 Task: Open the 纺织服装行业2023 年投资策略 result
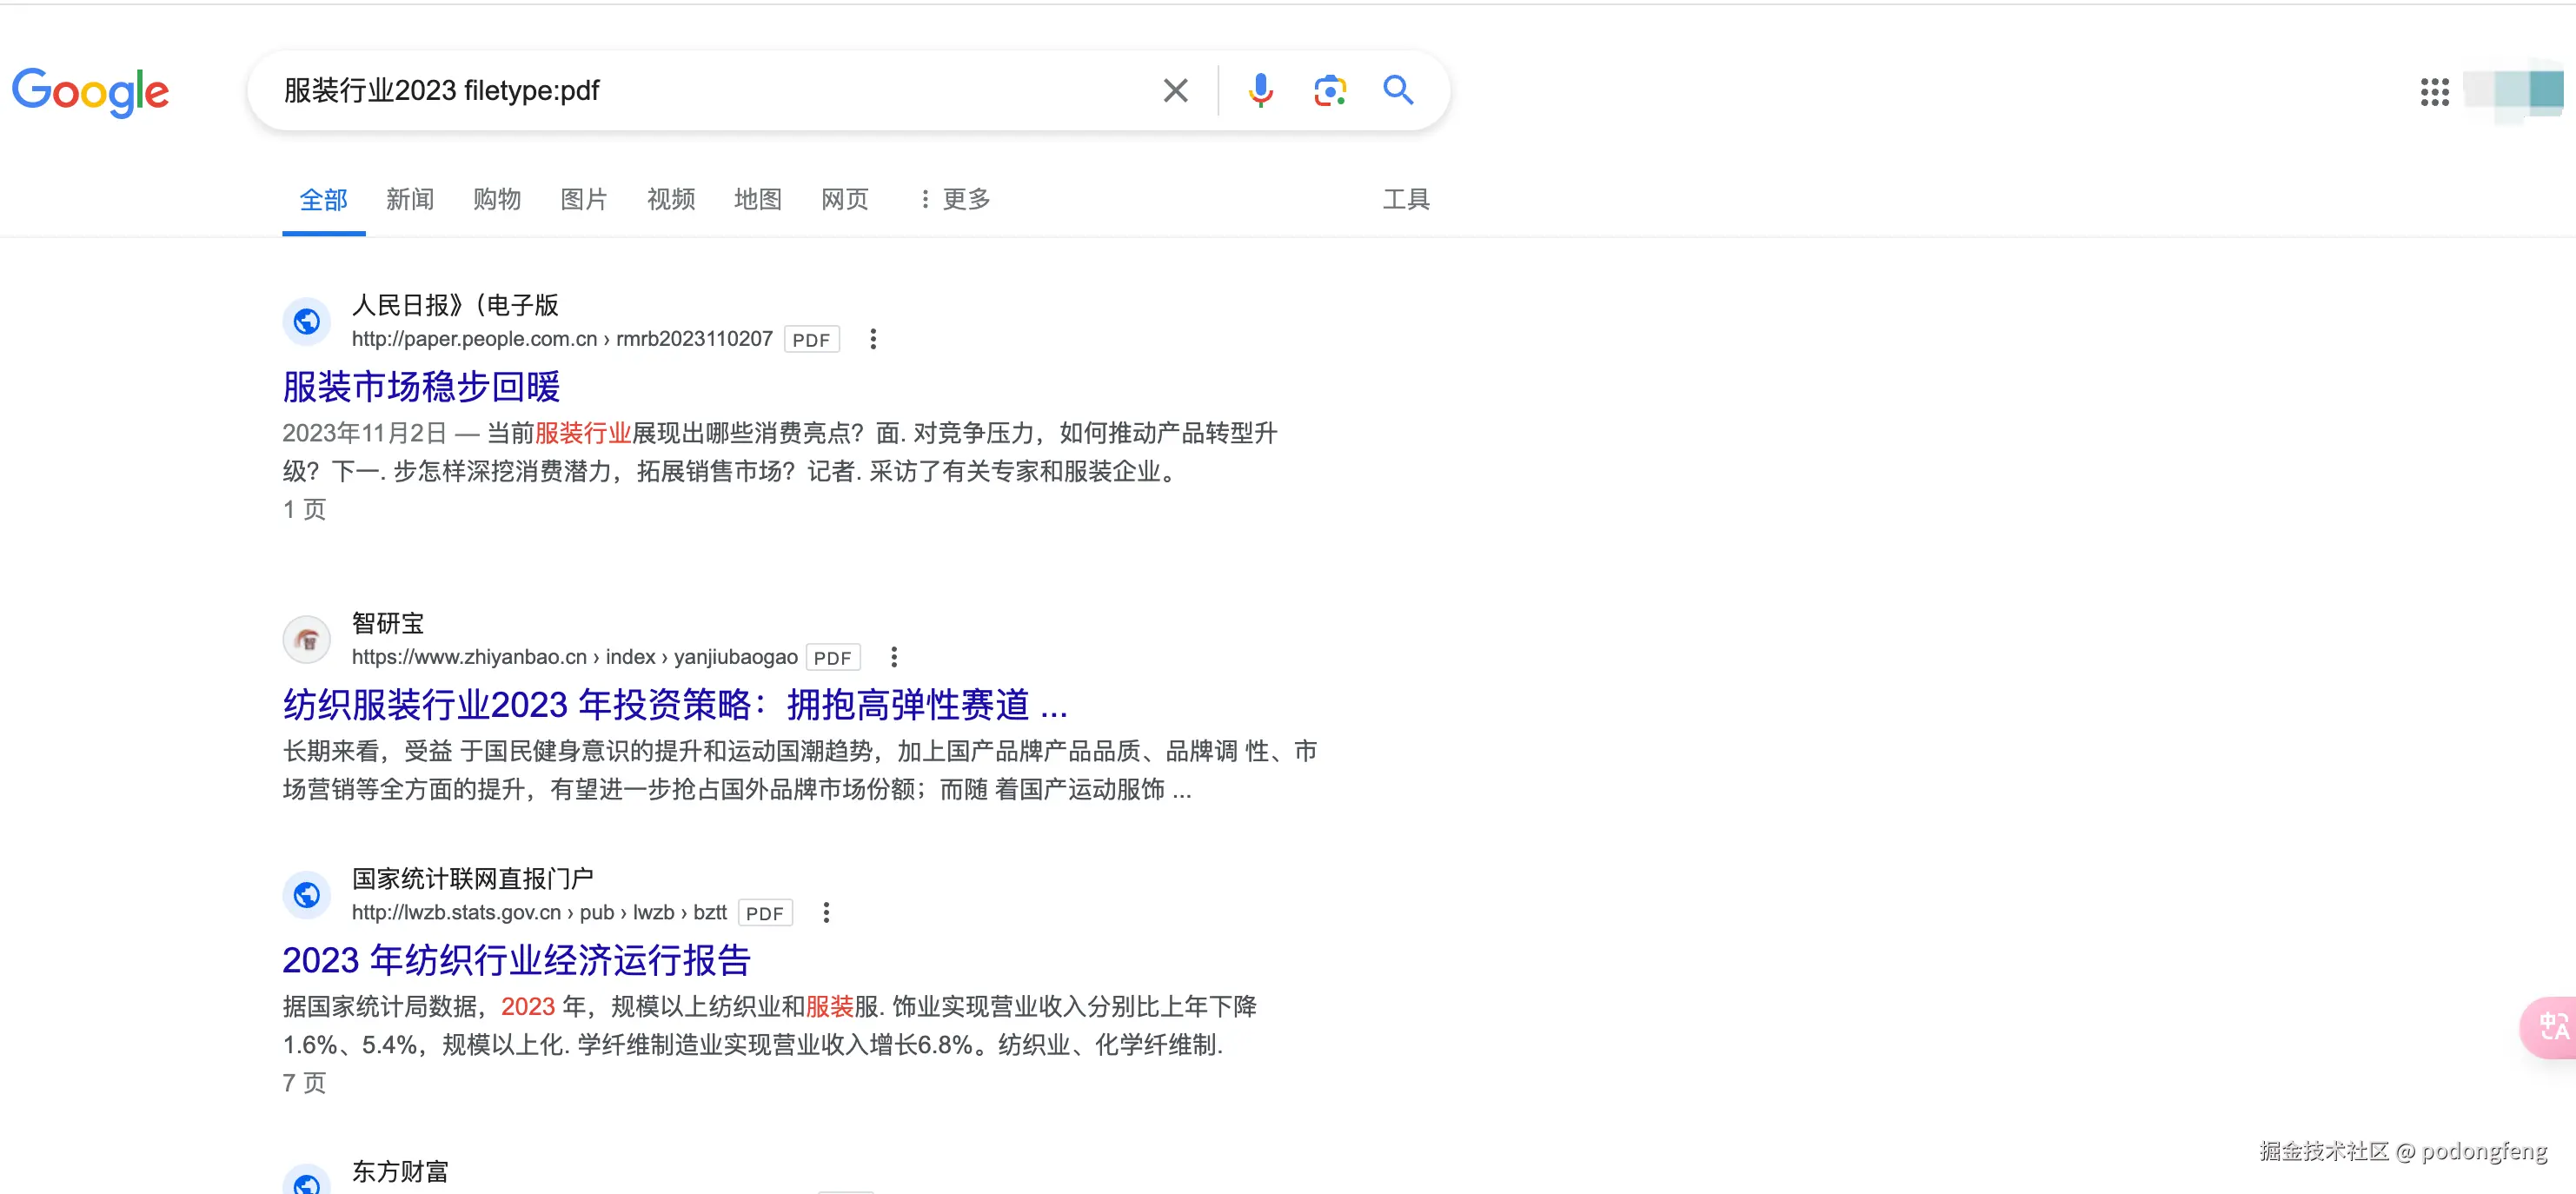[675, 705]
